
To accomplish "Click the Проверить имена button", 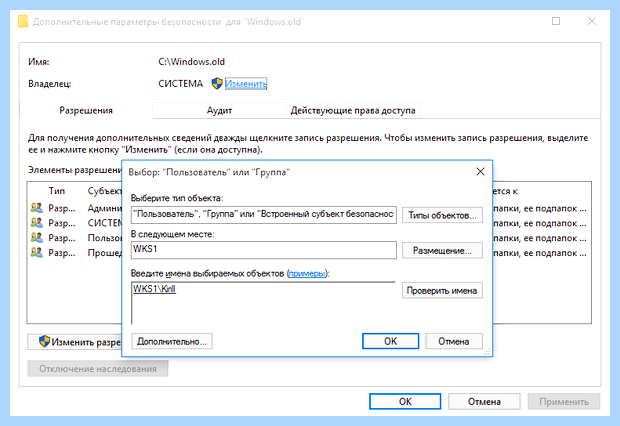I will pyautogui.click(x=442, y=290).
